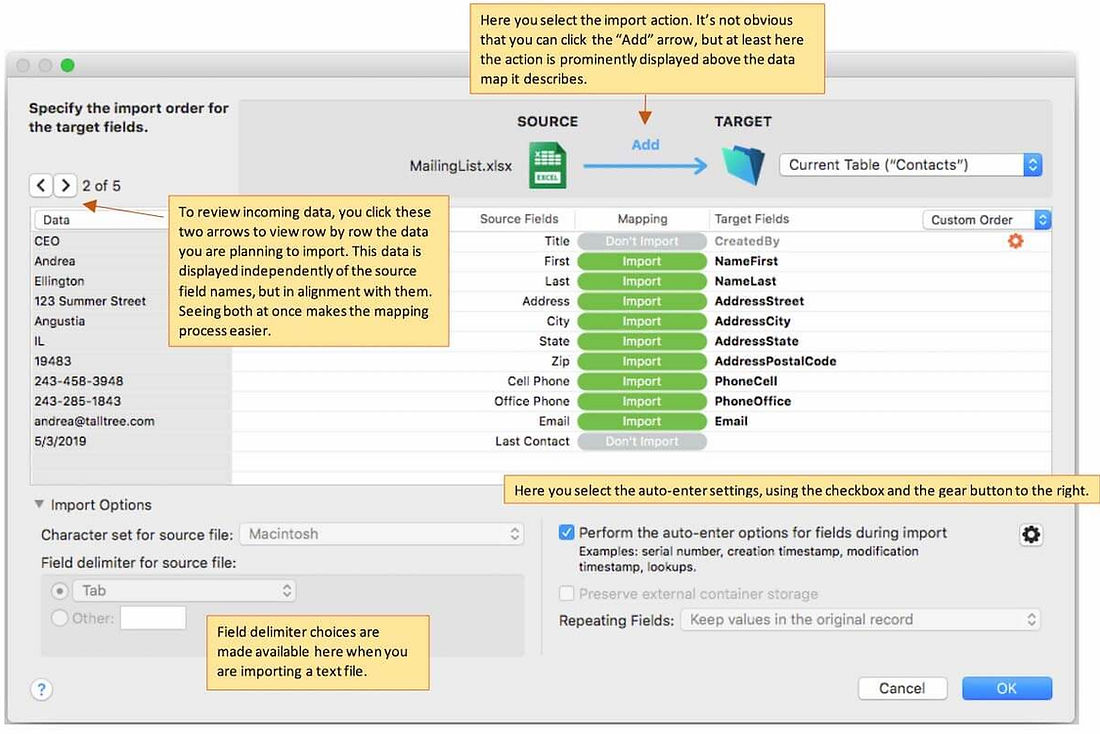Toggle the First row Import mapping
Screen dimensions: 1100x734
click(641, 261)
